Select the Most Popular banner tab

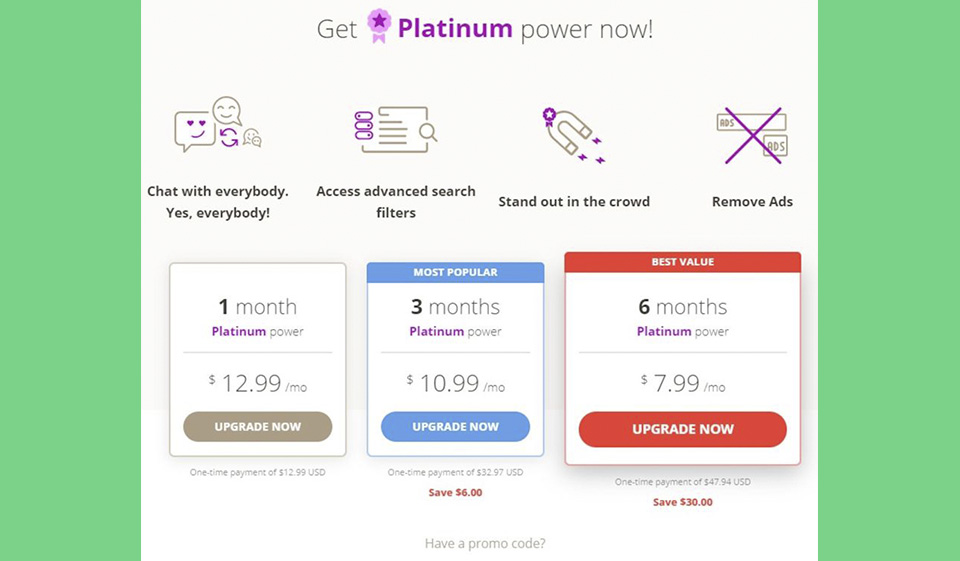455,272
